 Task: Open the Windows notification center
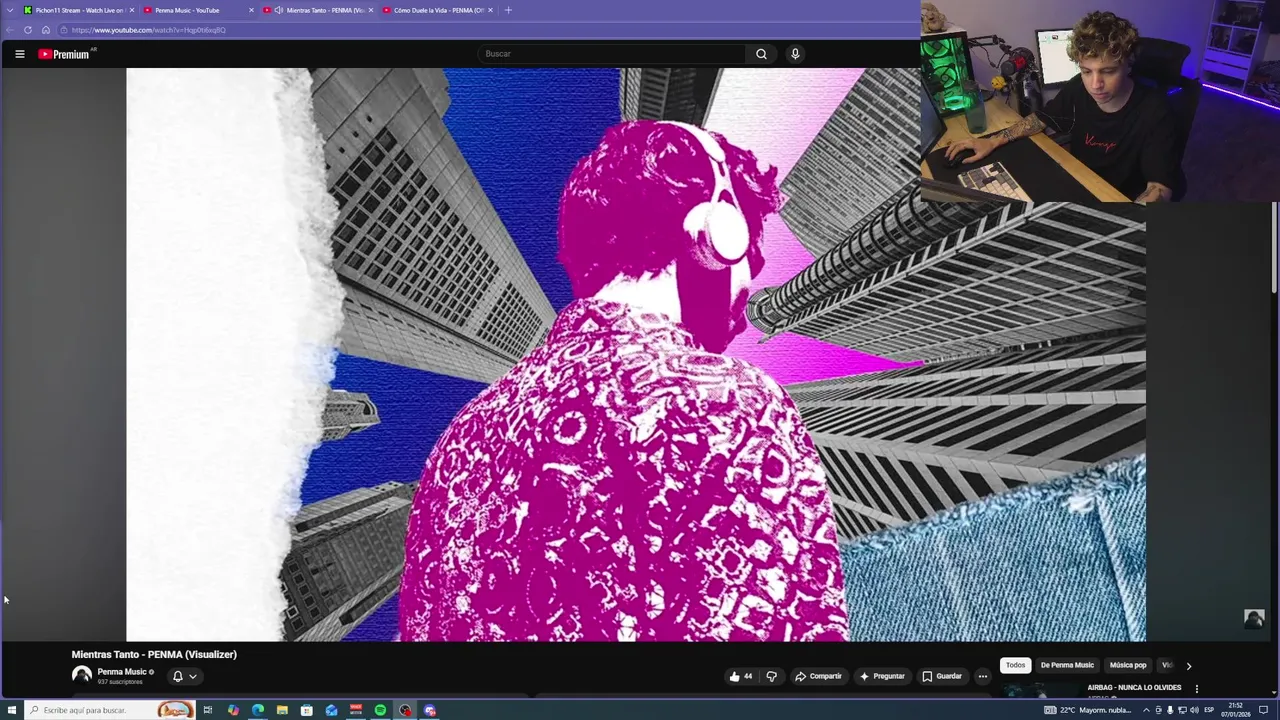[1263, 710]
